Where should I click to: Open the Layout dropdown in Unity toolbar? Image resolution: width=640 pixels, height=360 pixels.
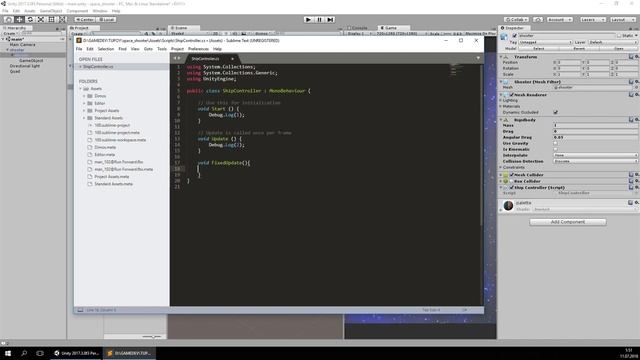click(x=622, y=19)
